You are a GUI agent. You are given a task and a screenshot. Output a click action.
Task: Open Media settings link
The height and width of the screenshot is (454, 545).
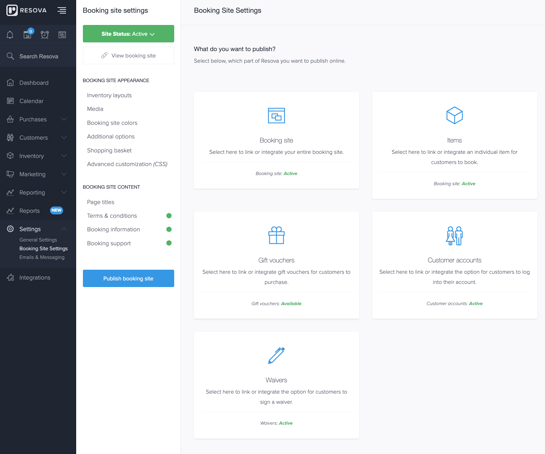click(x=95, y=109)
